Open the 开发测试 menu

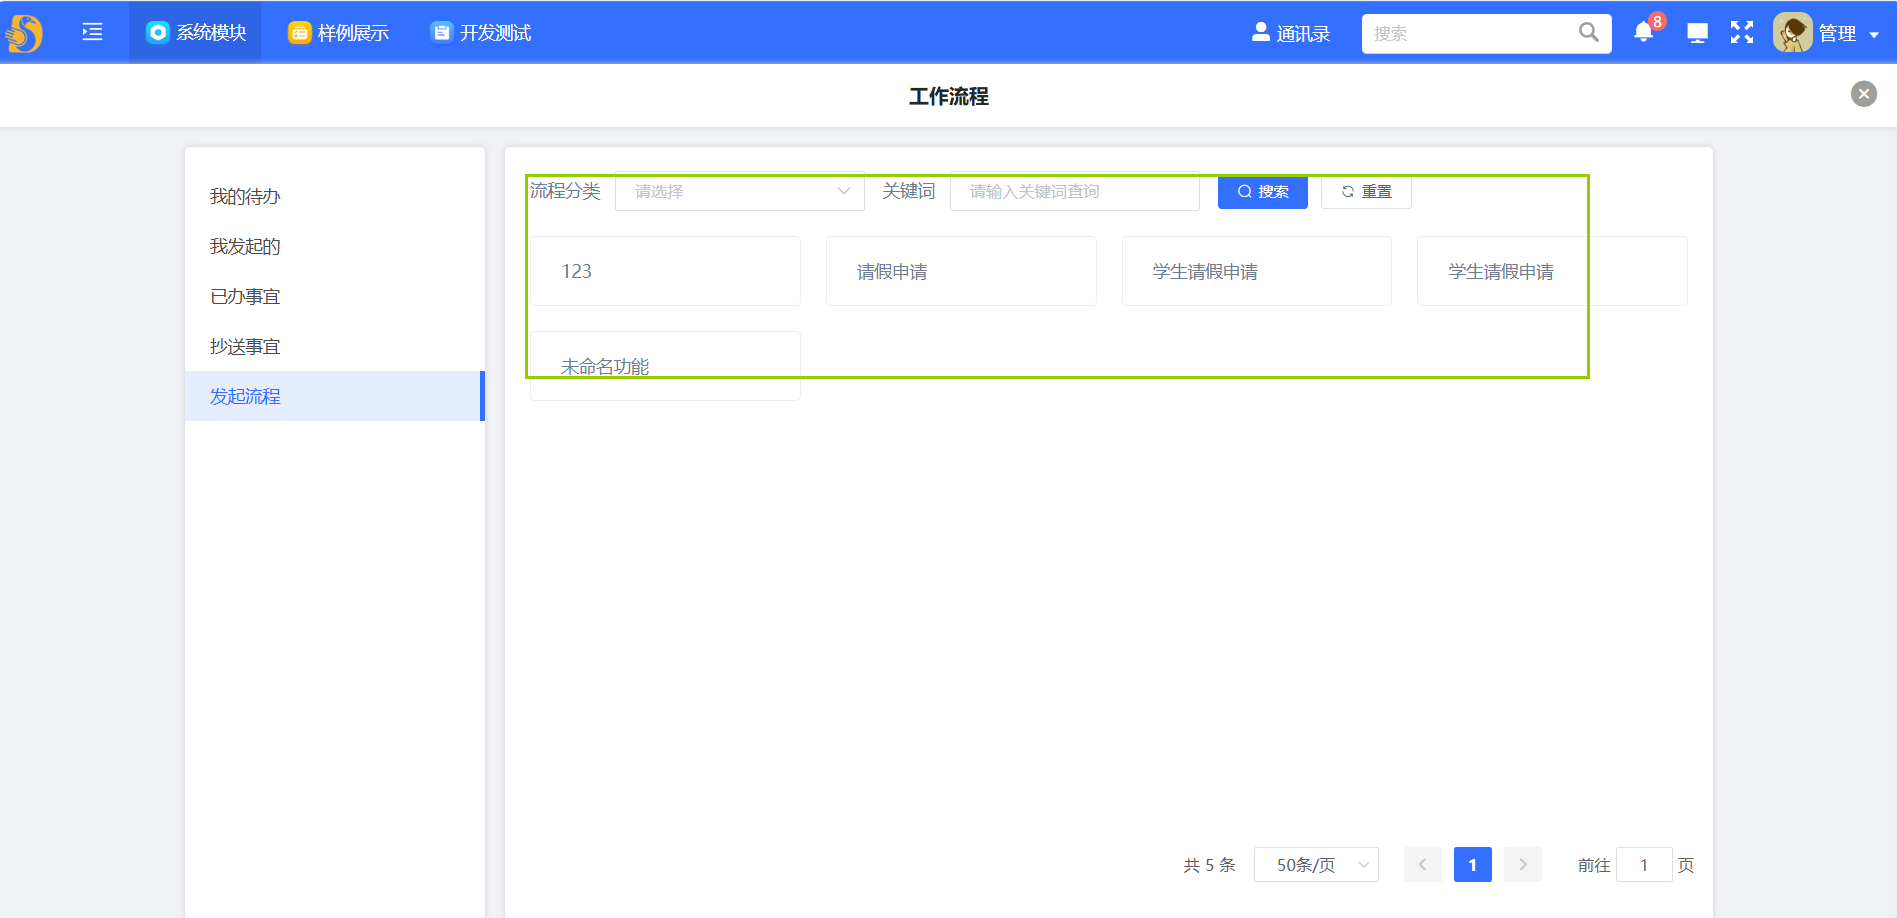480,33
